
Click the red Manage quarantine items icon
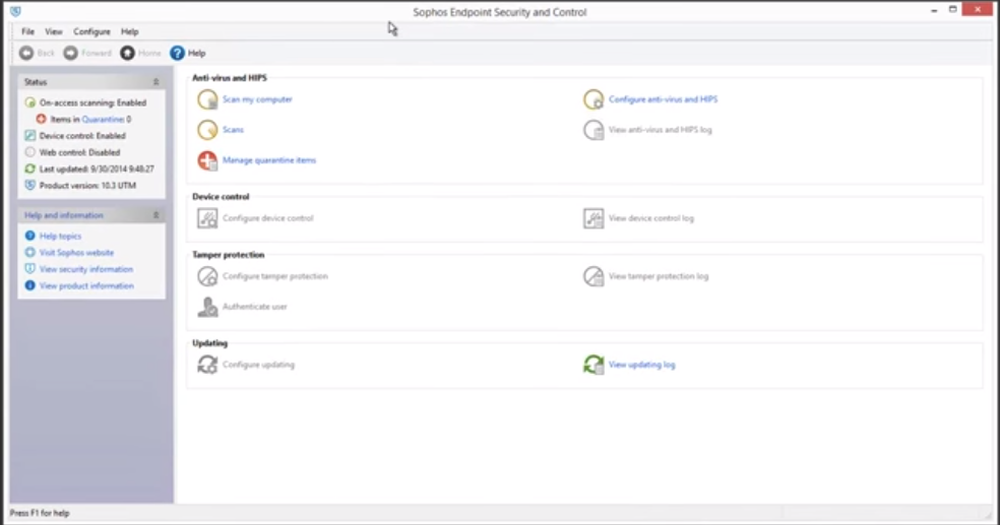click(x=207, y=160)
